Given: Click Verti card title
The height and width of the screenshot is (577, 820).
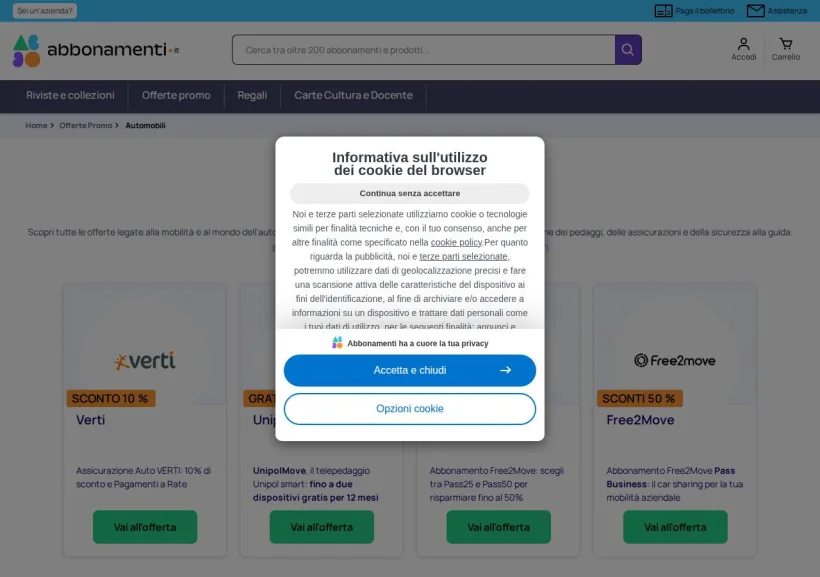Looking at the screenshot, I should click(x=90, y=420).
